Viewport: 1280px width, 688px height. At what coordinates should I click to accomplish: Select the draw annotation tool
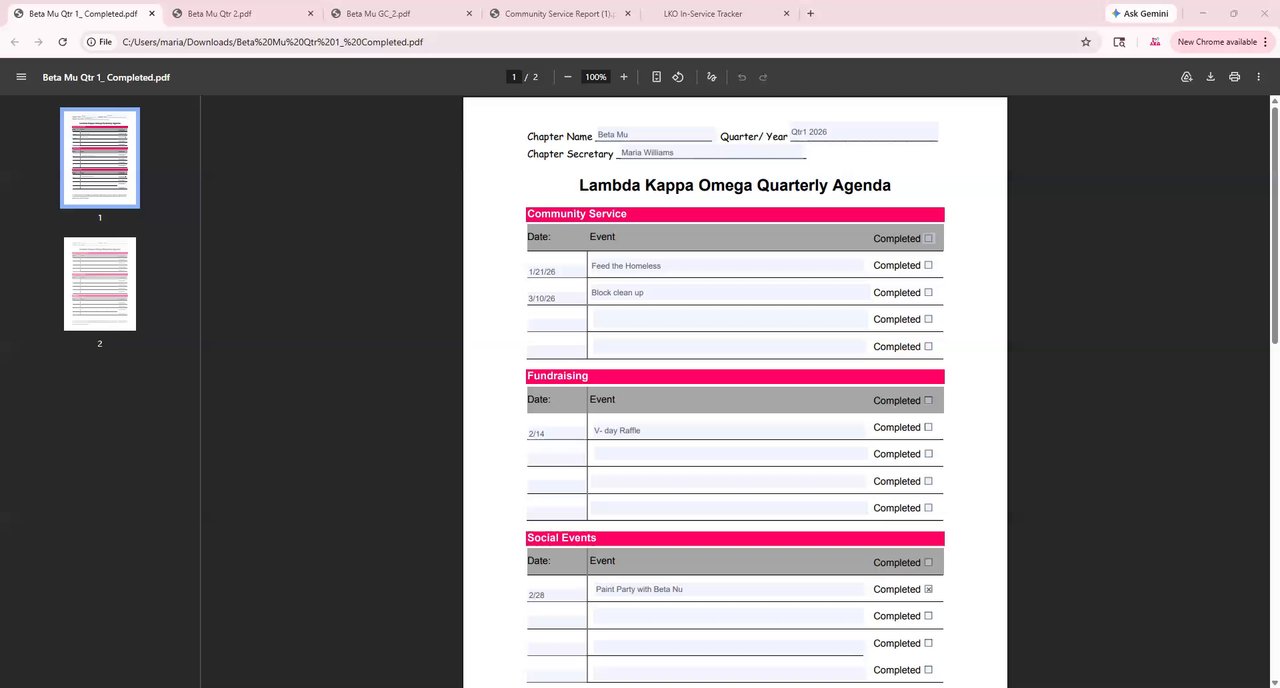point(712,77)
